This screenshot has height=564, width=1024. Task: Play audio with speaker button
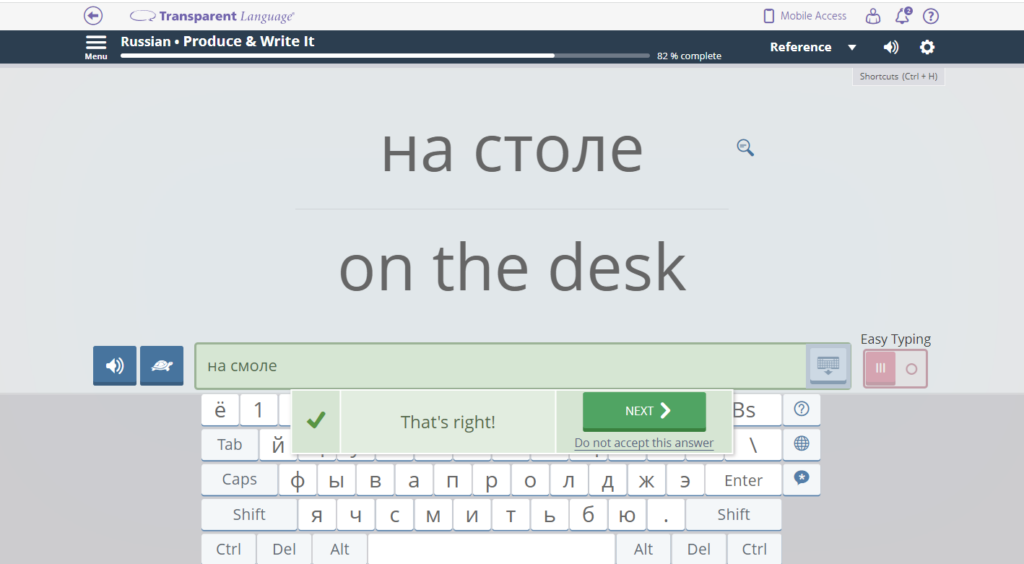115,366
